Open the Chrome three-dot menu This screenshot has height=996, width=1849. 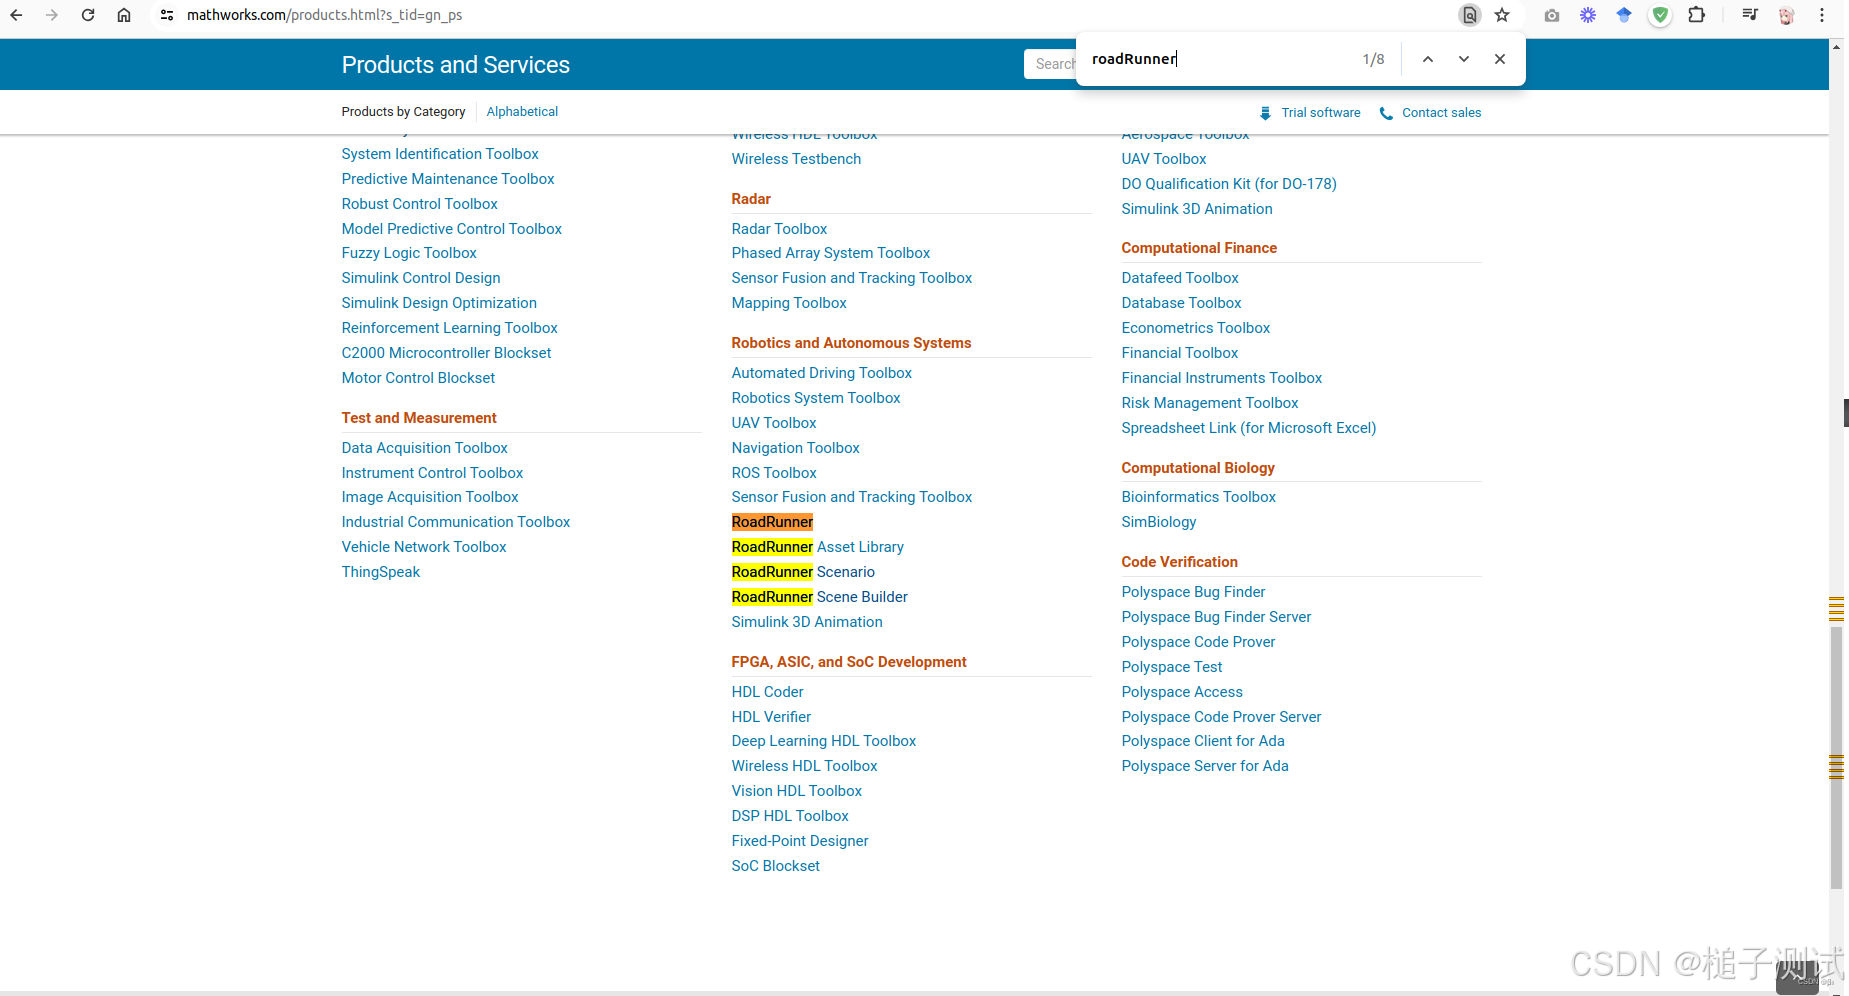point(1822,15)
